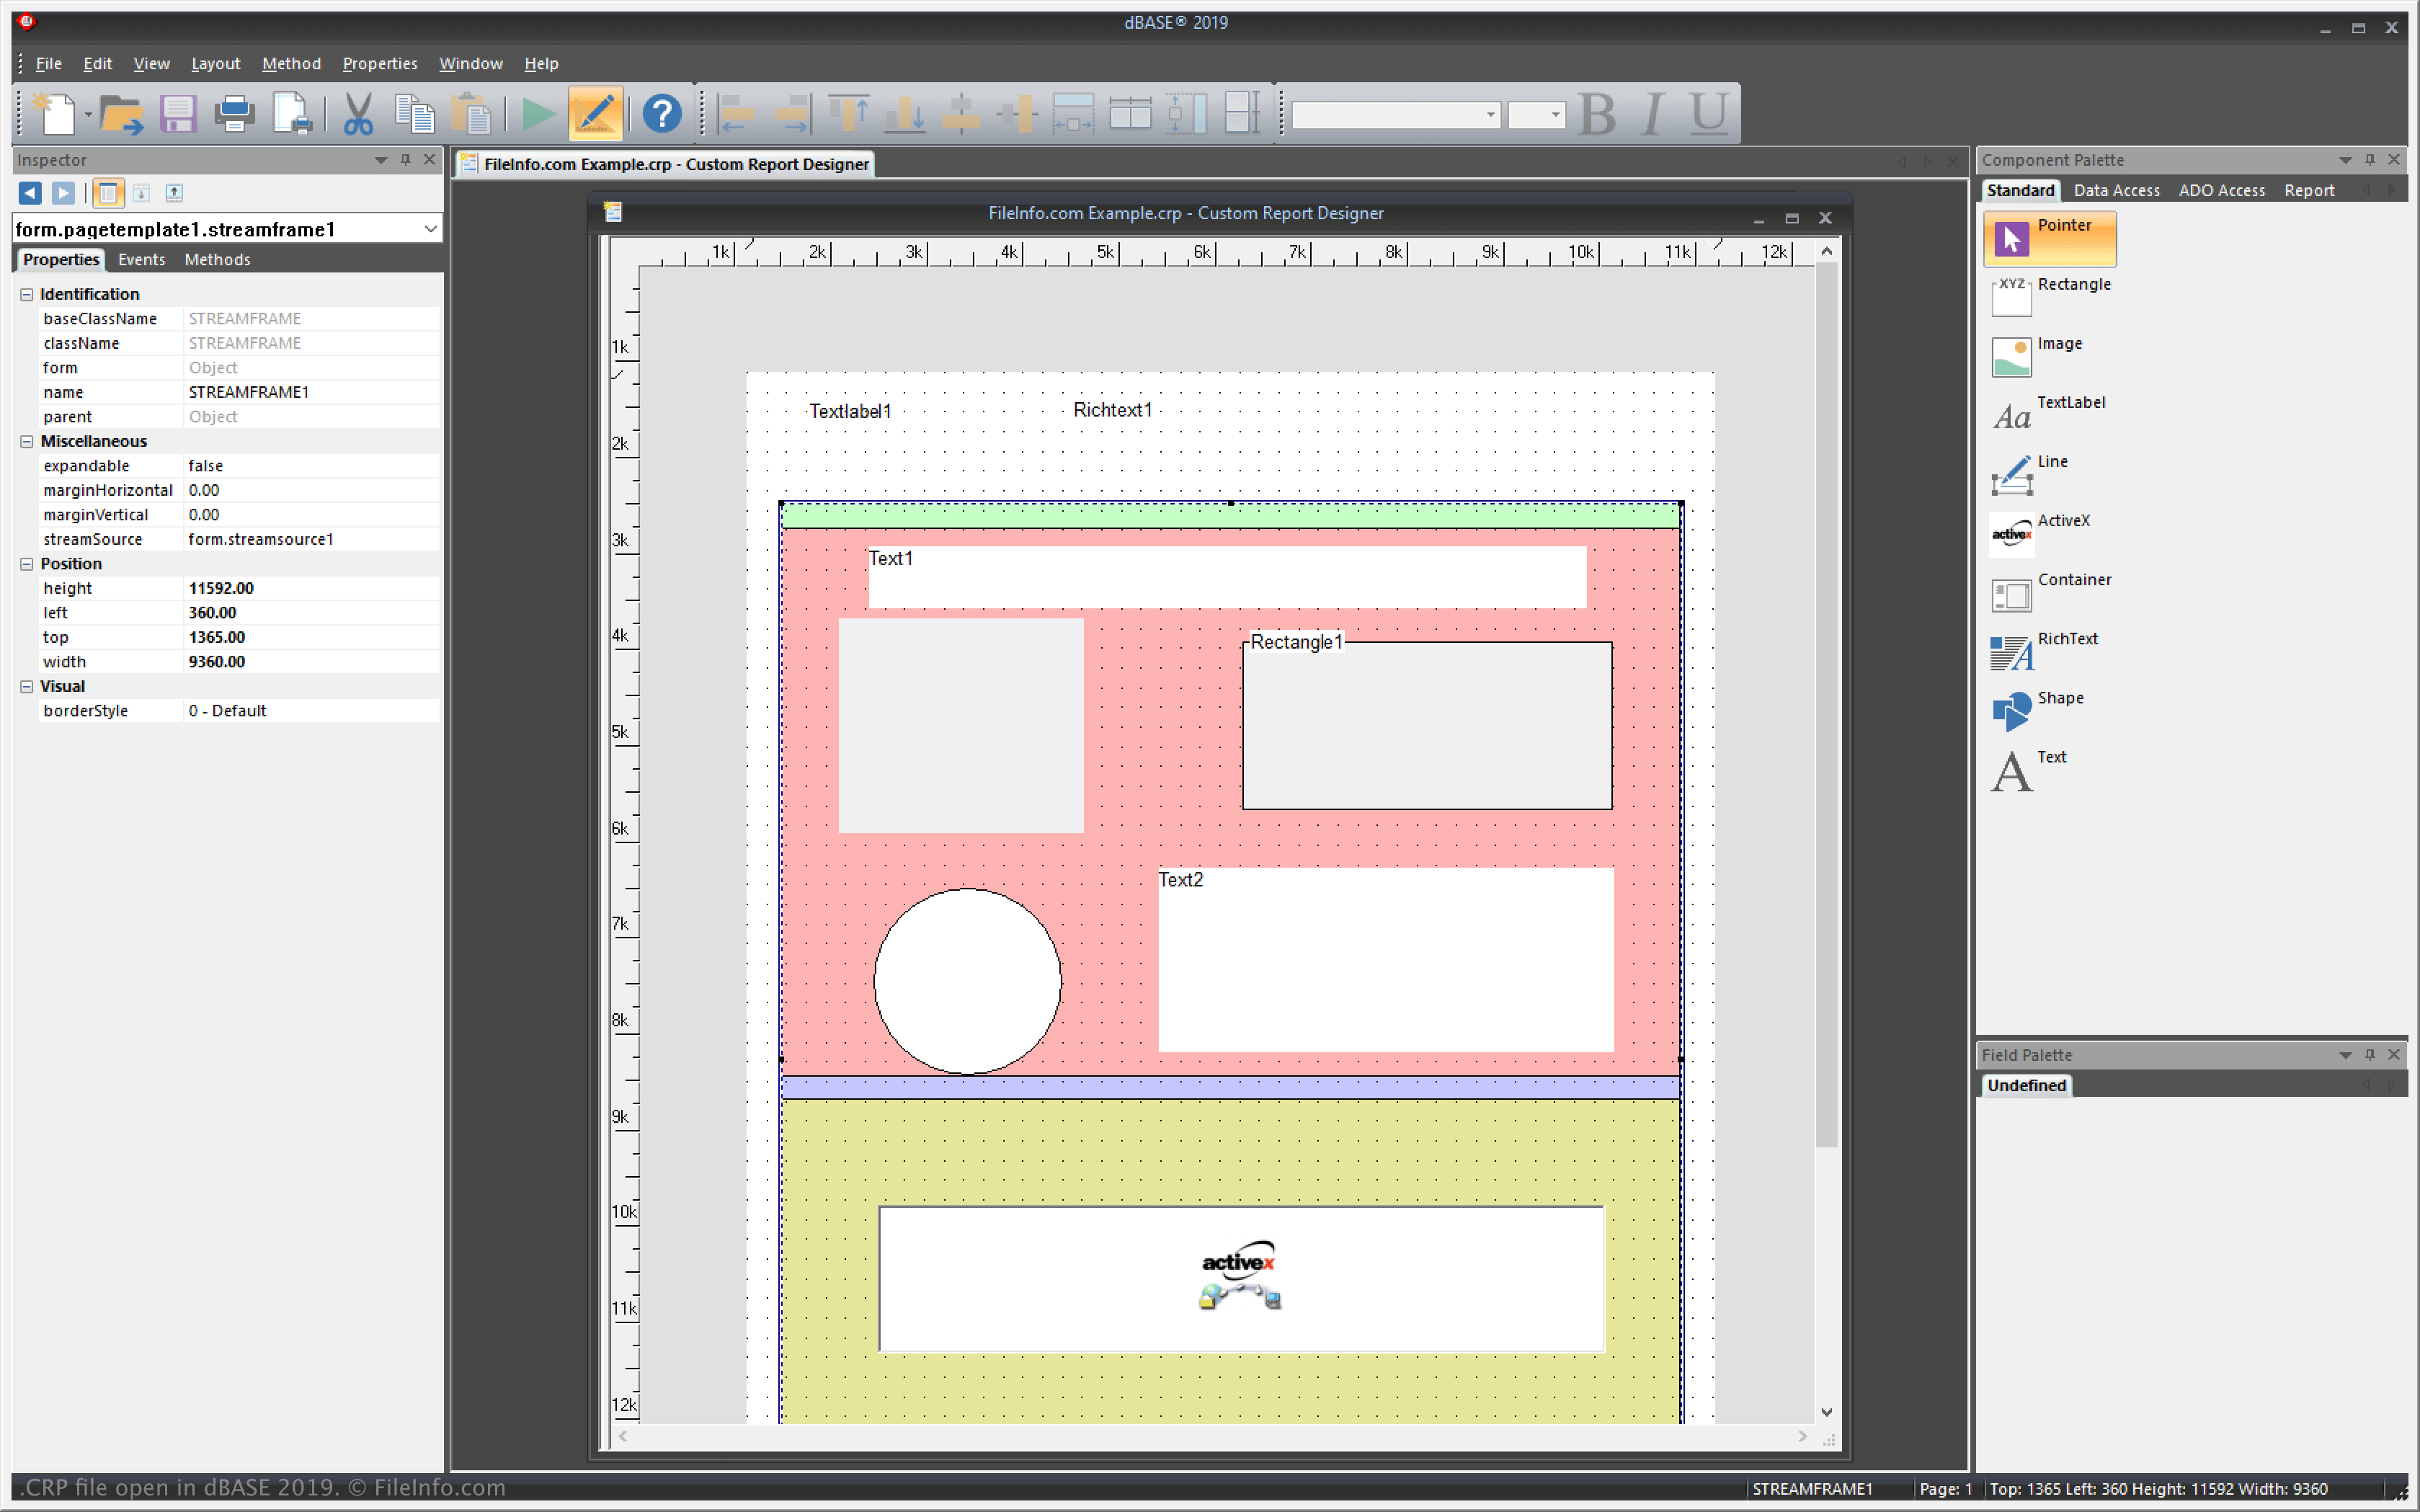Select the Text component icon
The image size is (2420, 1512).
pyautogui.click(x=2011, y=771)
